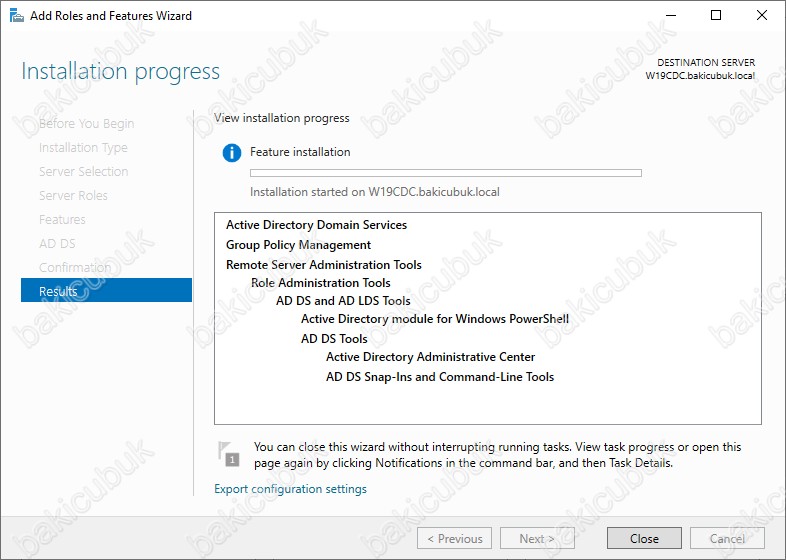The image size is (786, 560).
Task: Select the Installation Type step in the sidebar
Action: click(83, 147)
